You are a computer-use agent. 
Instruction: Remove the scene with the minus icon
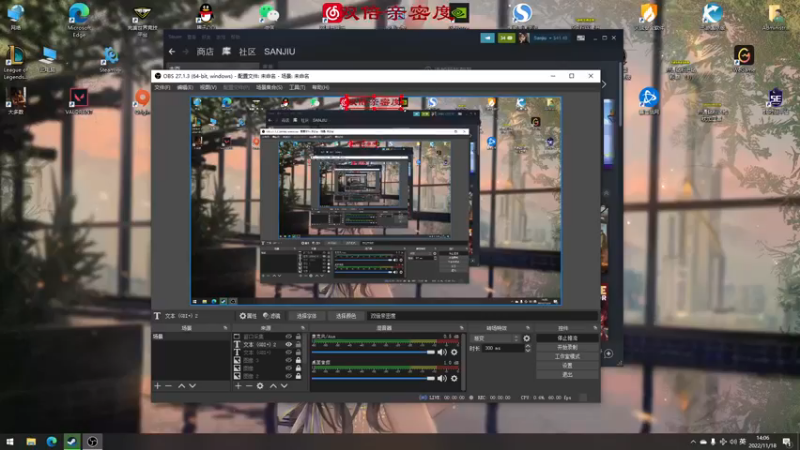[x=168, y=386]
